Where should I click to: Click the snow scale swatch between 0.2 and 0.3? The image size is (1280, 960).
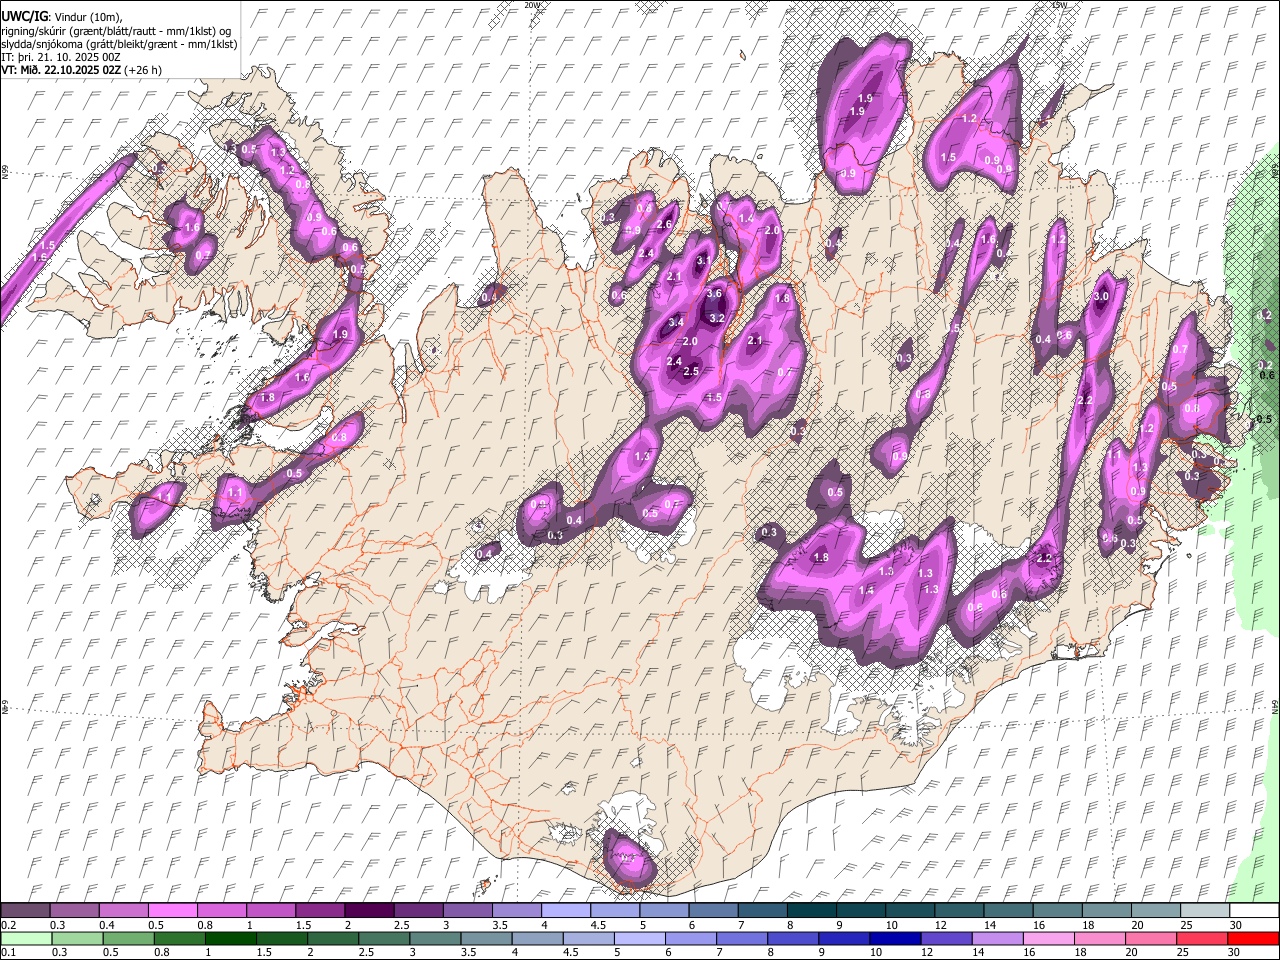pos(26,911)
